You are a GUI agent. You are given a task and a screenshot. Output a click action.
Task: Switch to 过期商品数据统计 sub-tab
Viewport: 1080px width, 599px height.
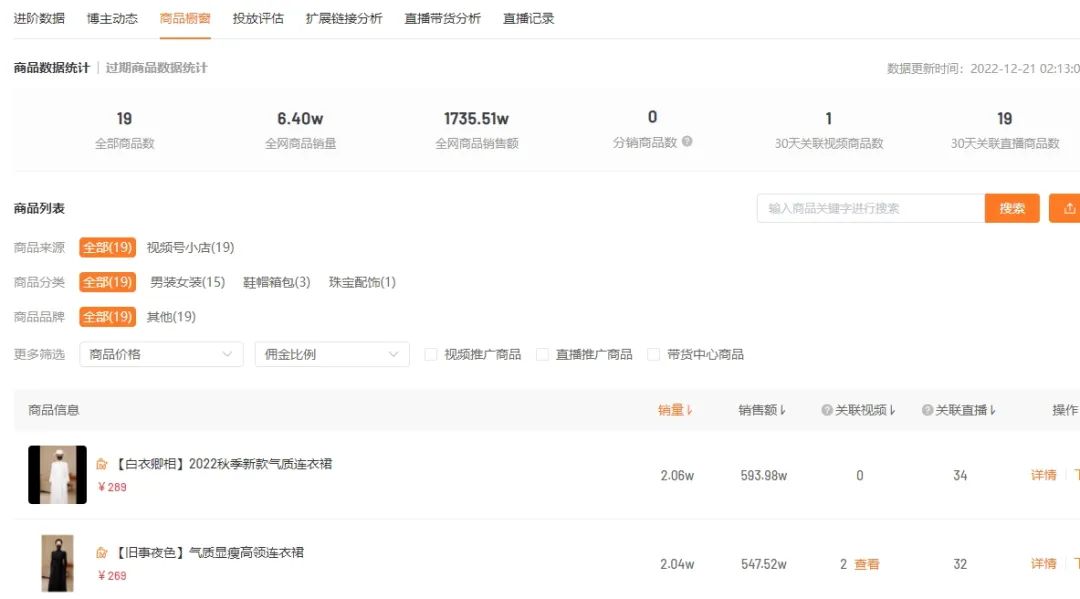(156, 67)
